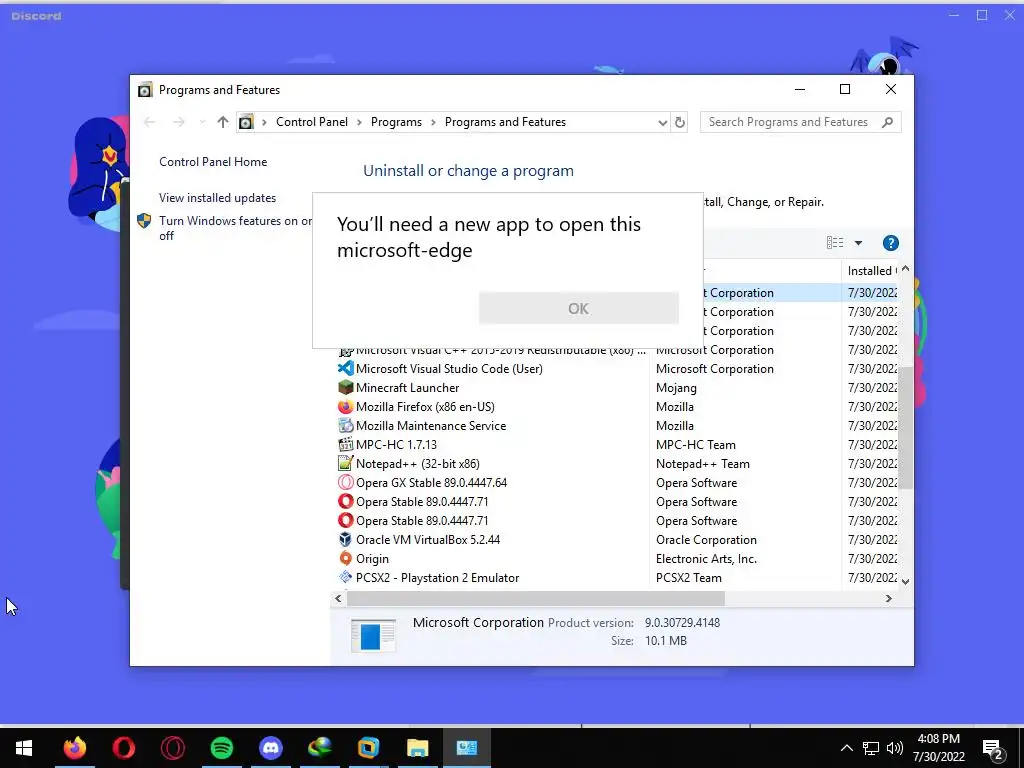Click the PCSX2 emulator icon

pyautogui.click(x=345, y=577)
